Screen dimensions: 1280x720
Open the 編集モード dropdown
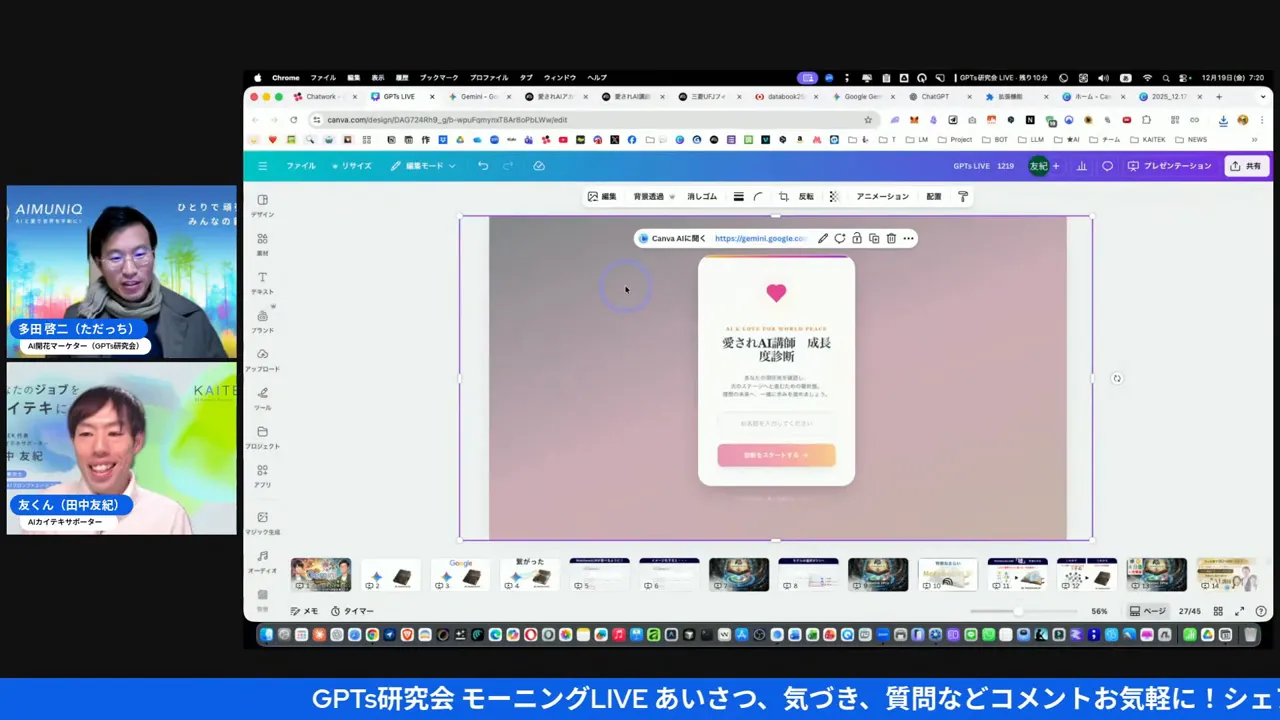click(425, 166)
